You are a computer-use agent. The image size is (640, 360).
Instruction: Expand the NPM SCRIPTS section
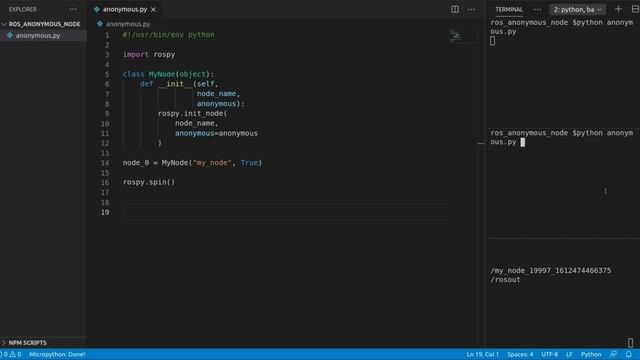[27, 342]
